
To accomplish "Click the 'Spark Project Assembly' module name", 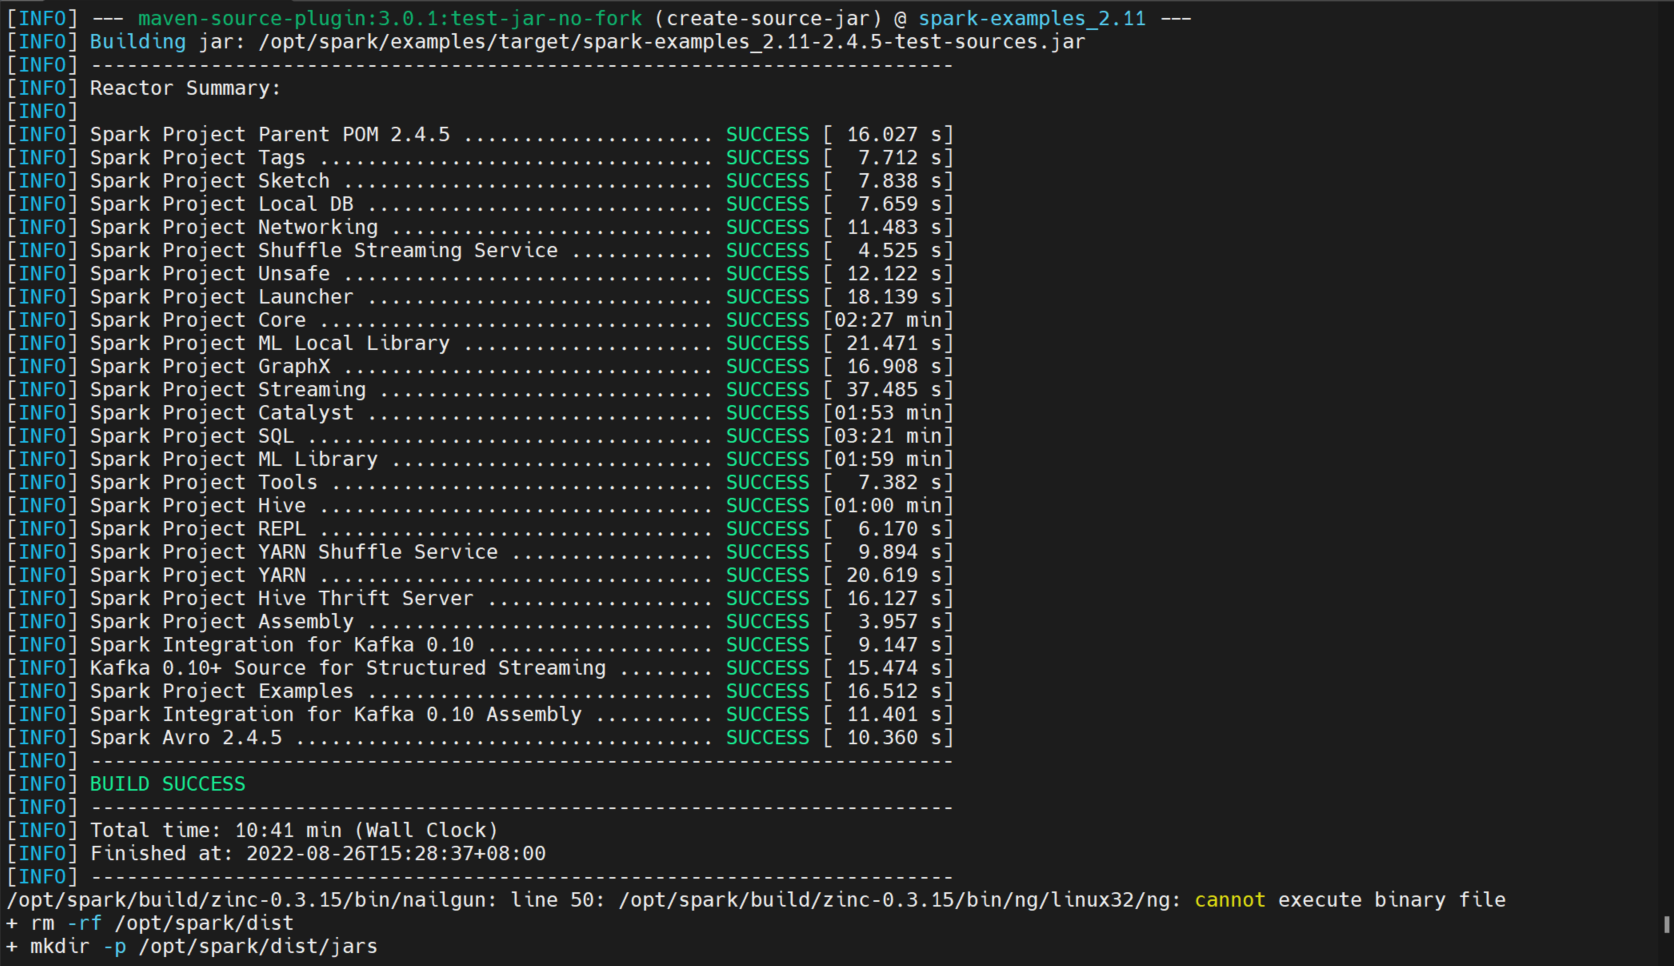I will [x=222, y=621].
